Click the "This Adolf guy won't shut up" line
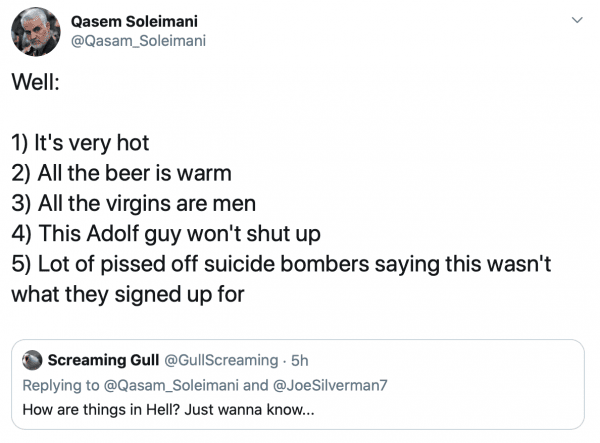Screen dimensions: 600x443 pos(161,235)
